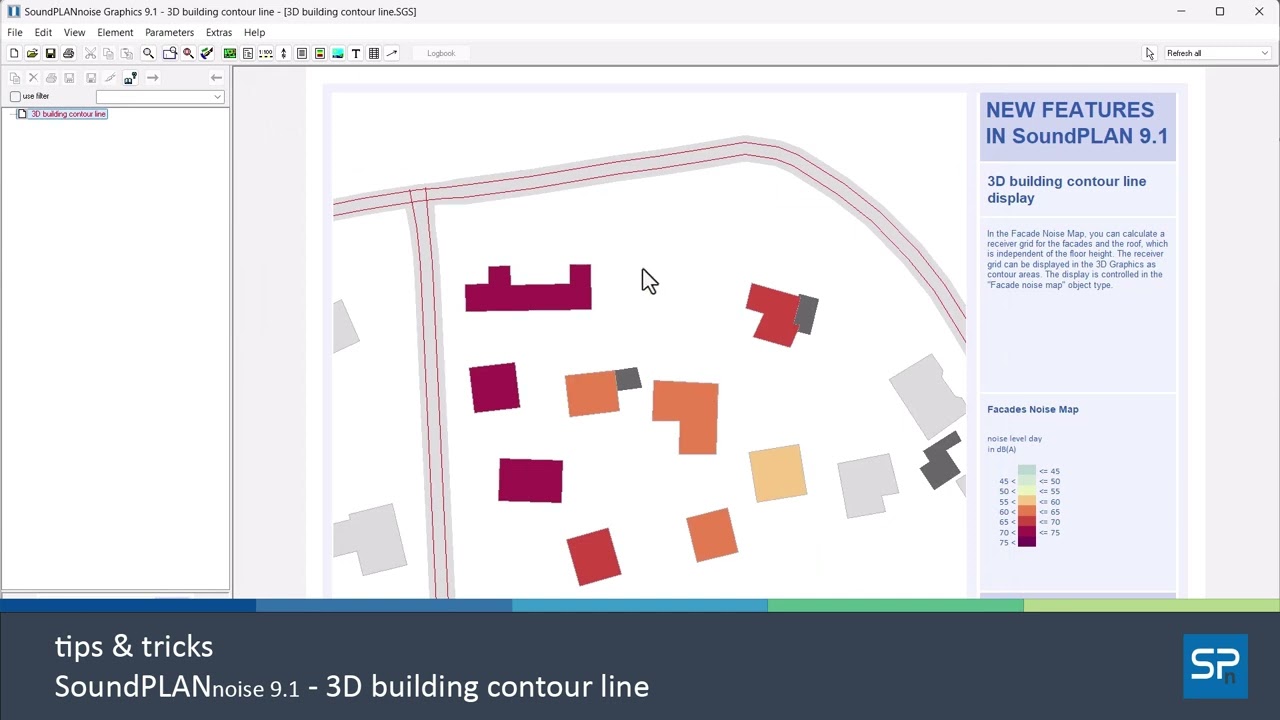Open the 'Refresh all' dropdown
This screenshot has width=1280, height=720.
(1264, 53)
